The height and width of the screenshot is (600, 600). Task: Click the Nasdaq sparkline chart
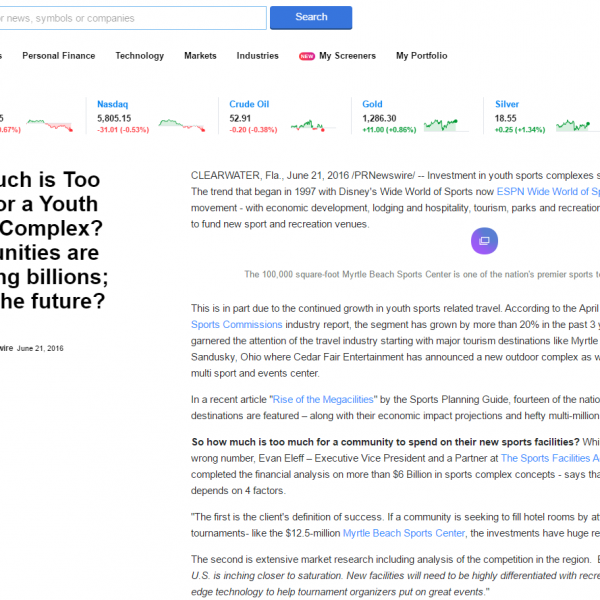tap(182, 125)
